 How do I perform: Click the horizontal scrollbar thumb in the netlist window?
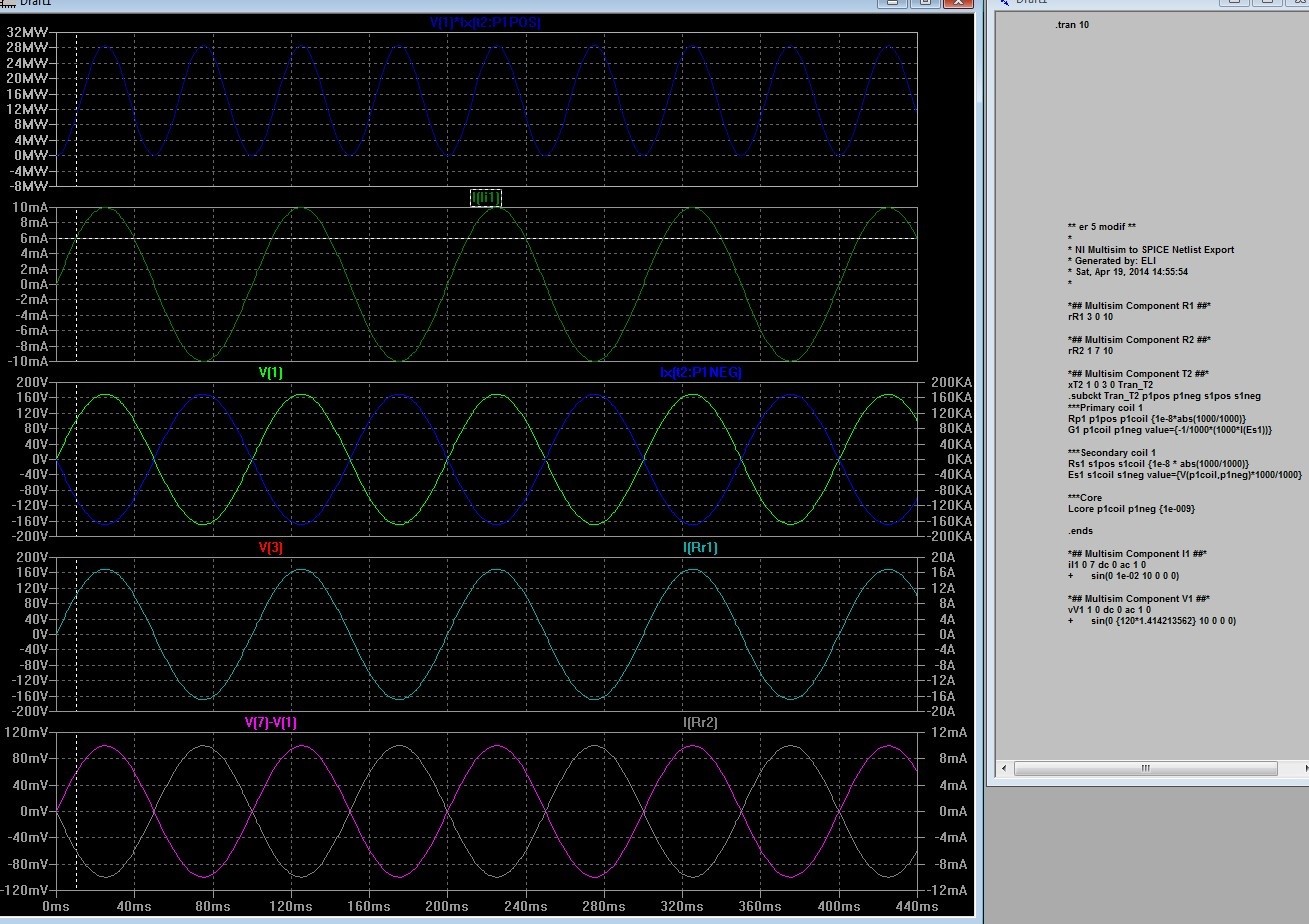coord(1145,769)
